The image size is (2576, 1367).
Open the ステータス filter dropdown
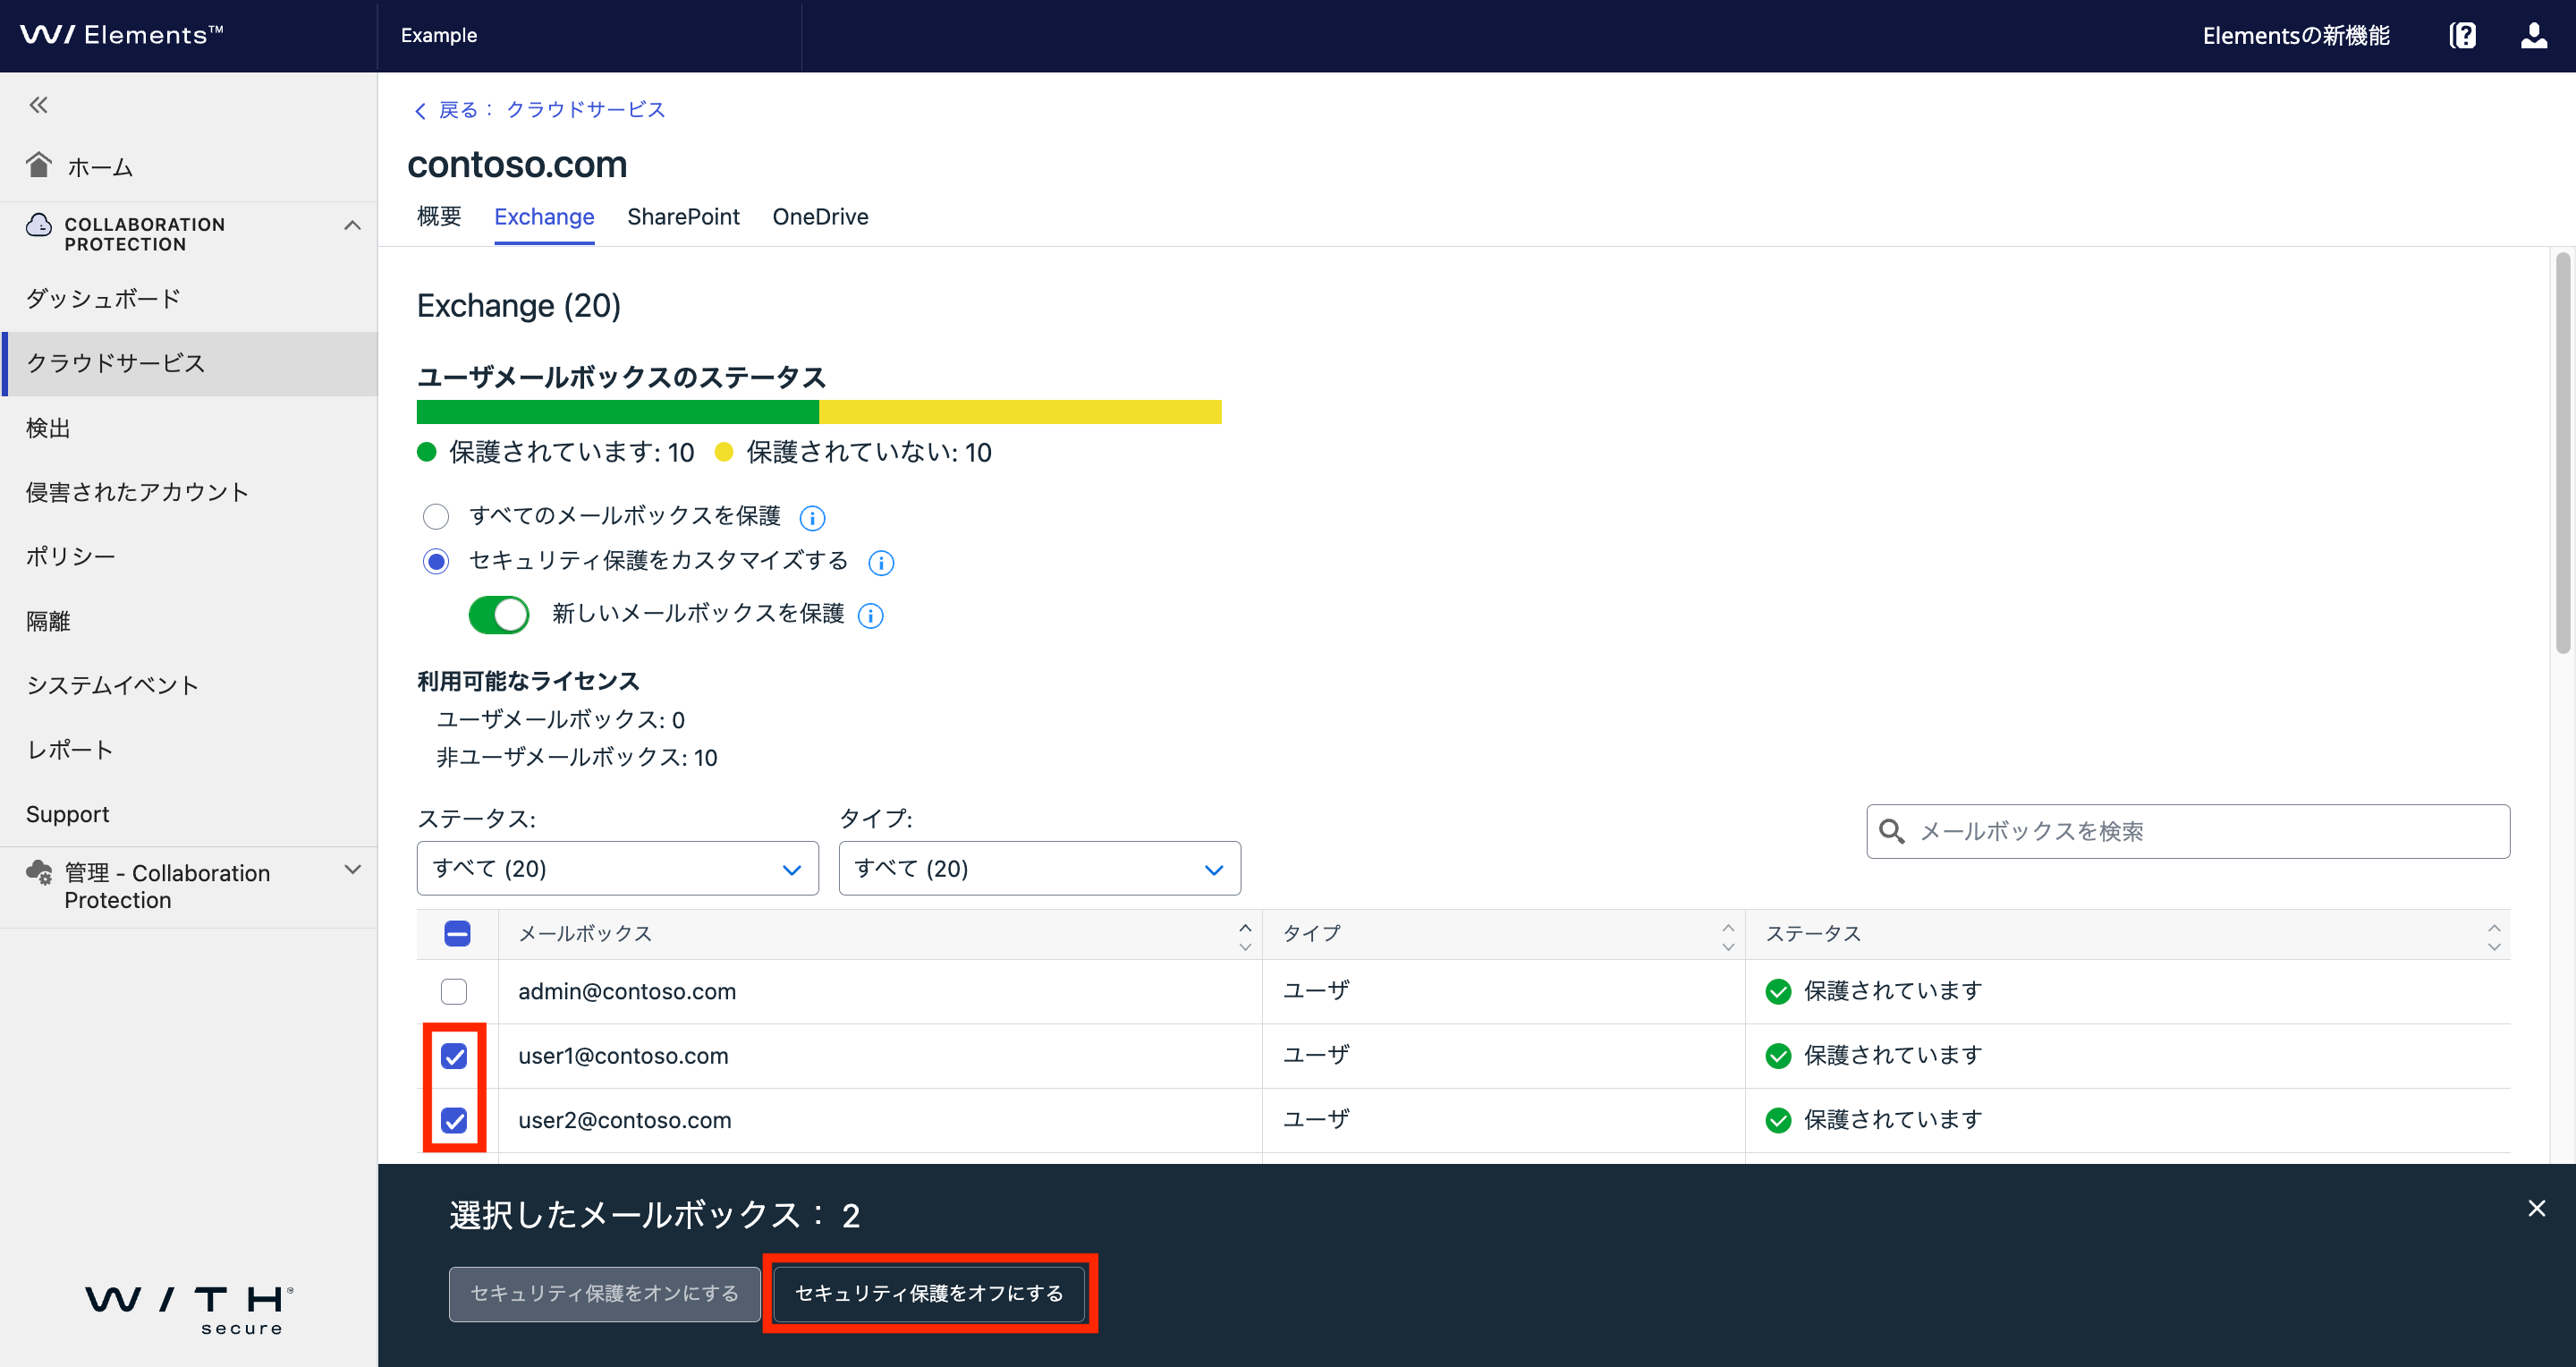point(617,868)
